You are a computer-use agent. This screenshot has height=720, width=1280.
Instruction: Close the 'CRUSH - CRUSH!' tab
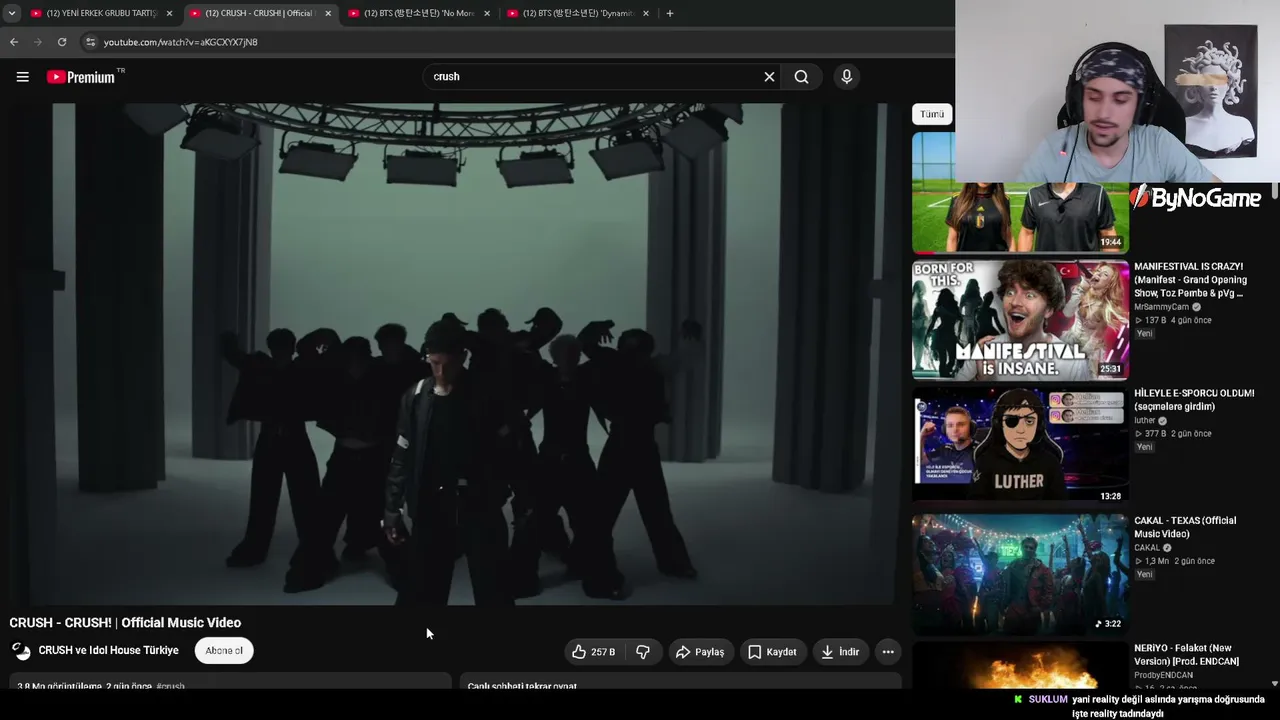tap(328, 13)
